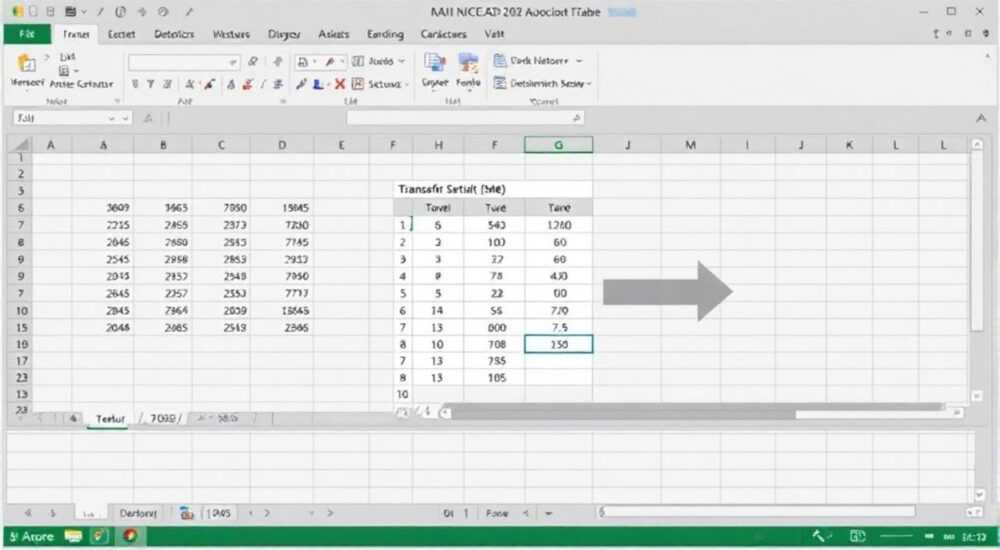
Task: Select the highlighted cell showing 150
Action: (558, 344)
